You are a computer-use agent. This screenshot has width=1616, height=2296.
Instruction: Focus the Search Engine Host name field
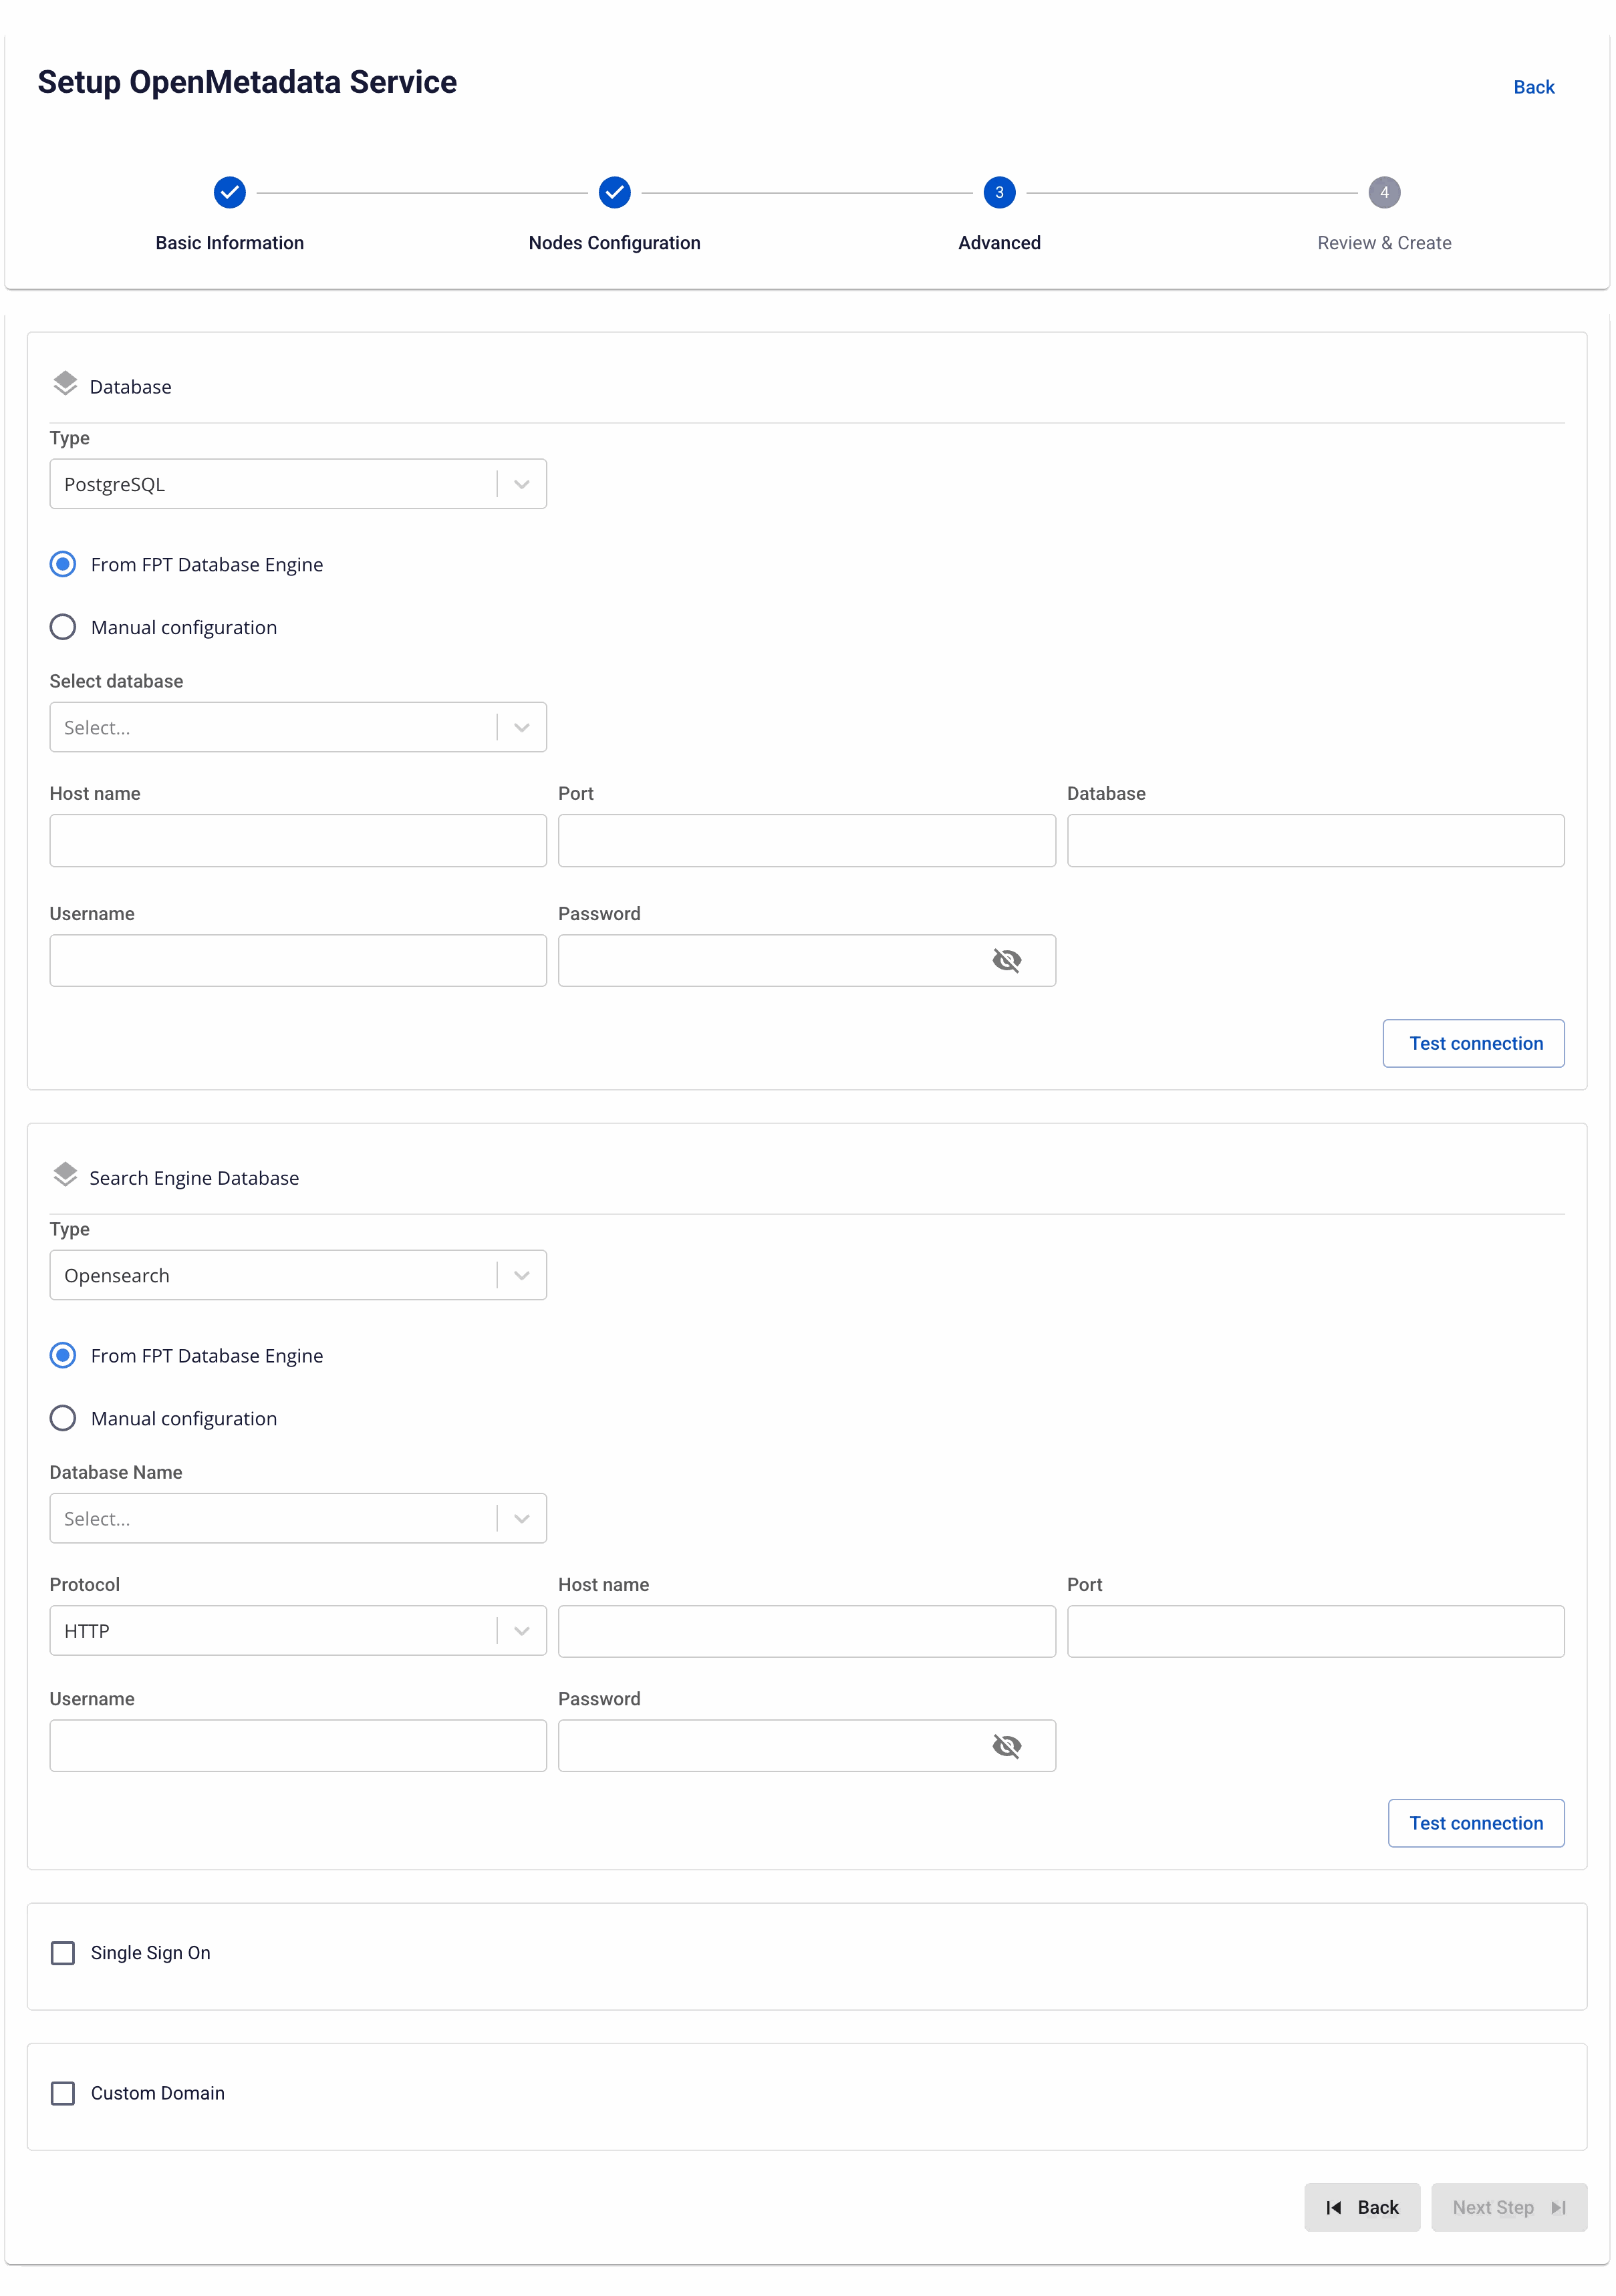click(x=806, y=1632)
